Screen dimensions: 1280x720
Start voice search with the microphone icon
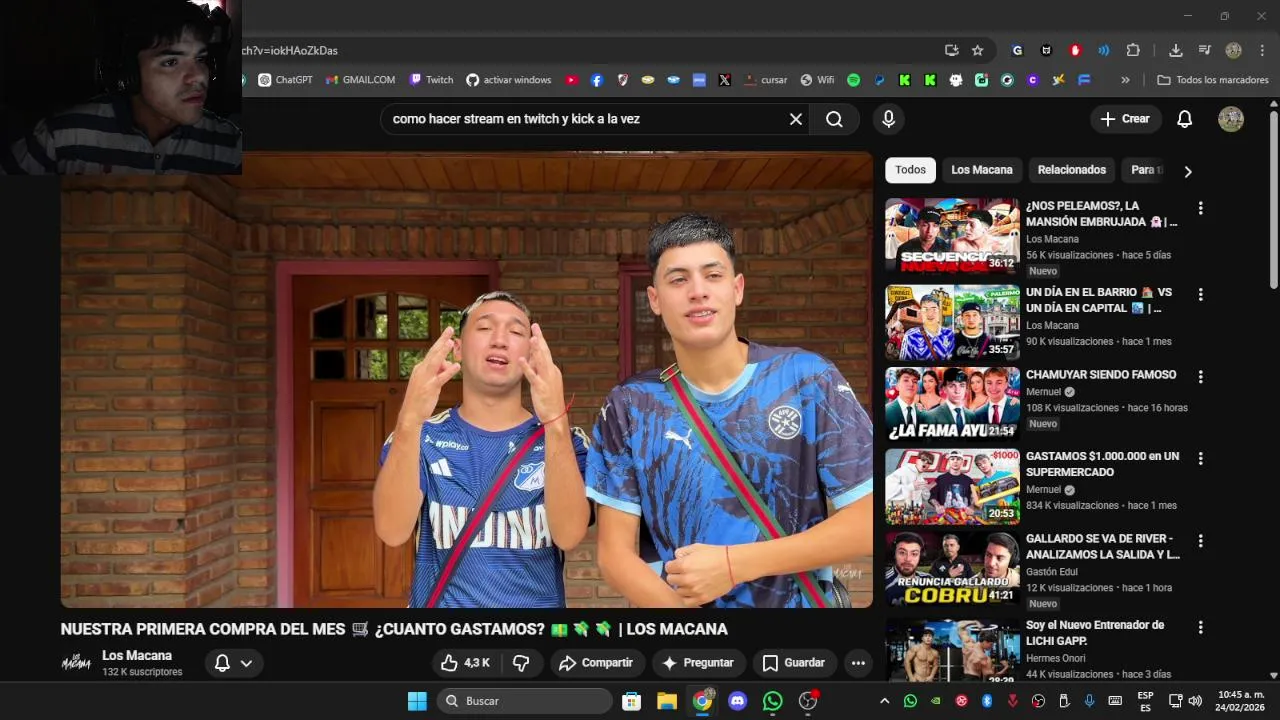pos(888,119)
